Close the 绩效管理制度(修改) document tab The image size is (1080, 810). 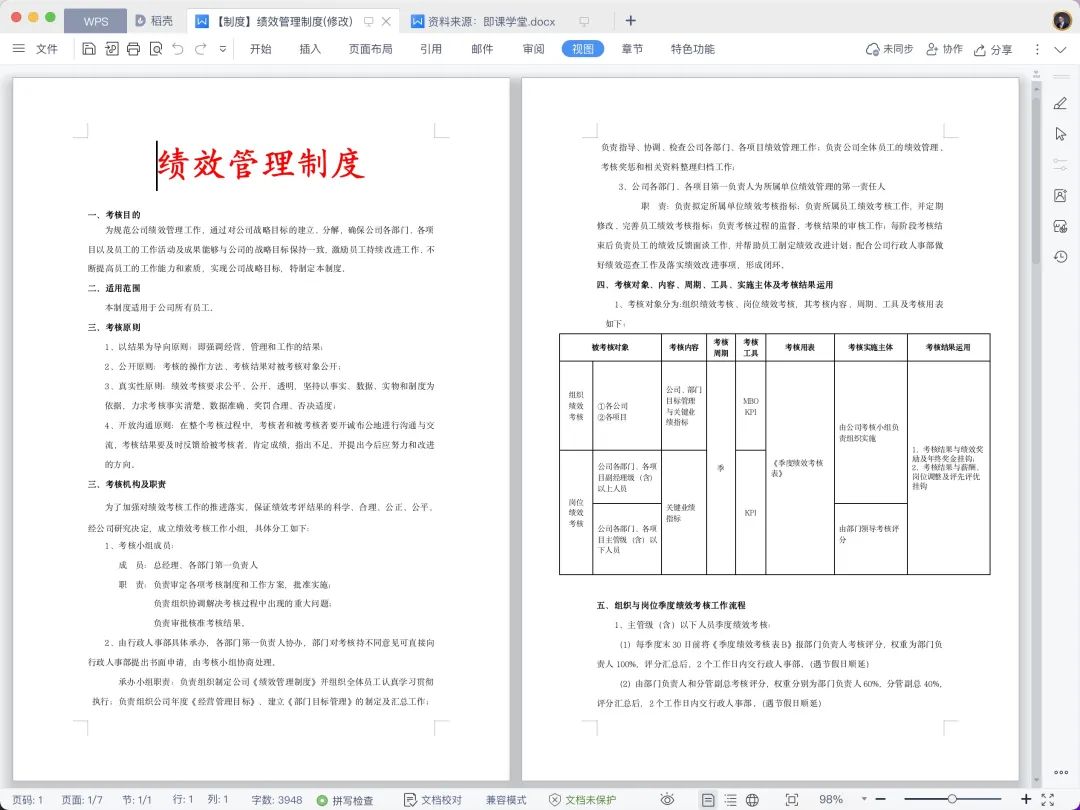click(386, 21)
